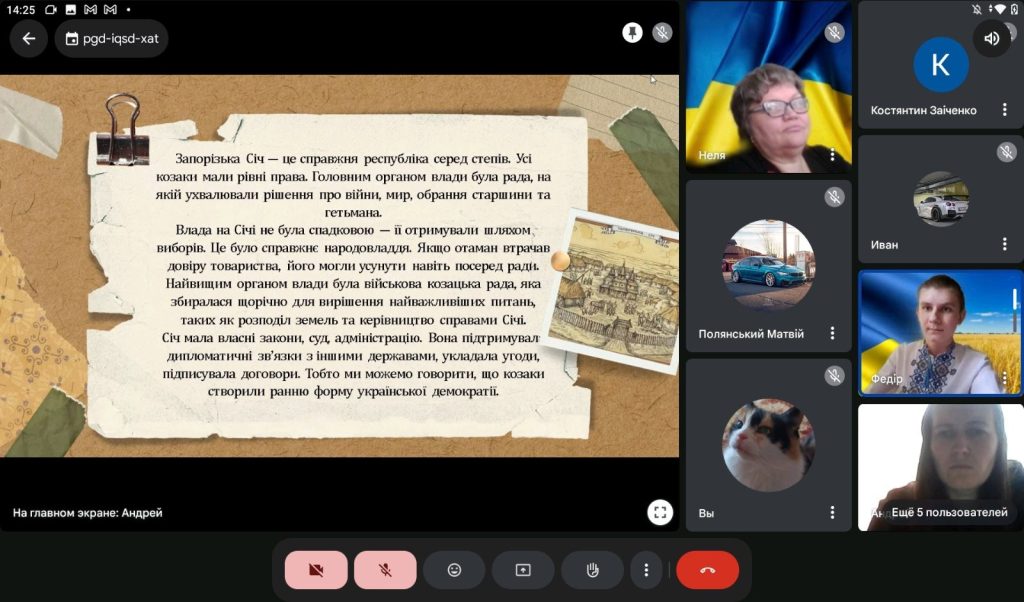
Task: Open options menu on Иван's tile
Action: [1005, 244]
